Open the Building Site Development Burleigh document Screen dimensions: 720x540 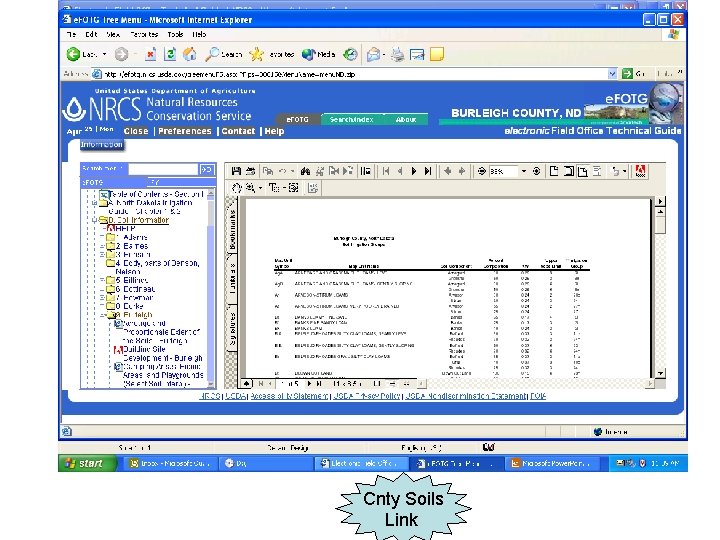click(163, 354)
